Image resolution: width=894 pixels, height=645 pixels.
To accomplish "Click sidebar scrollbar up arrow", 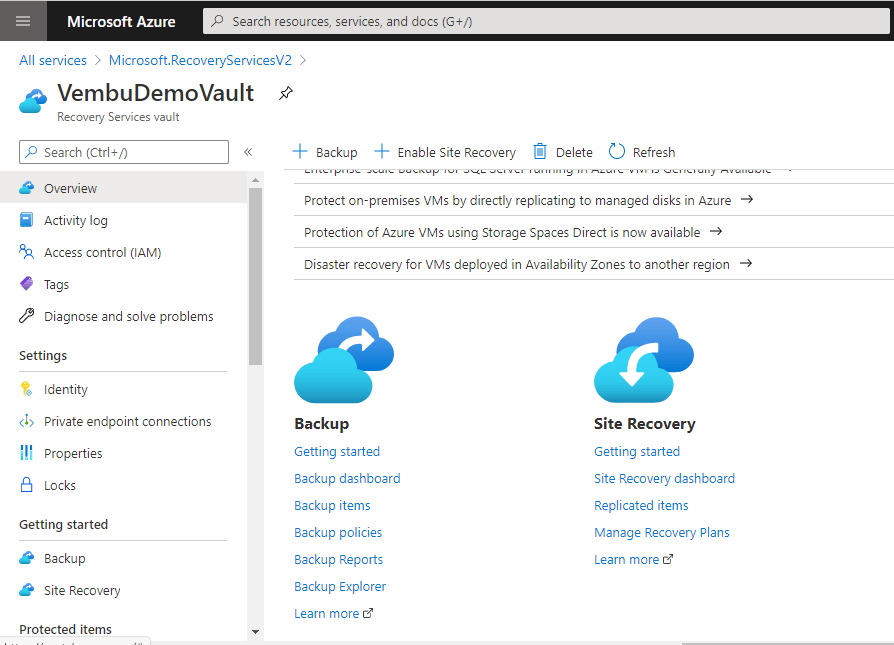I will pyautogui.click(x=255, y=180).
